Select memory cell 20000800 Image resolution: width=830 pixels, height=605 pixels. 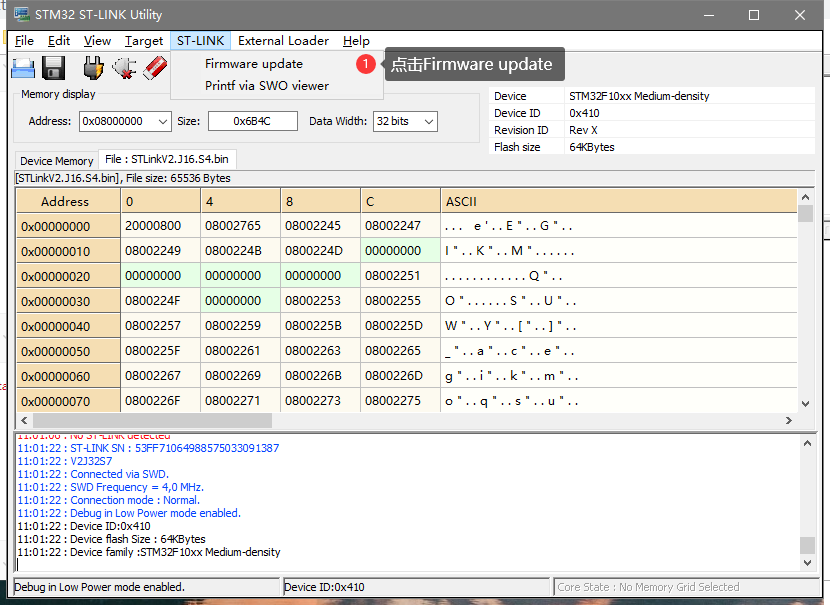click(x=161, y=226)
